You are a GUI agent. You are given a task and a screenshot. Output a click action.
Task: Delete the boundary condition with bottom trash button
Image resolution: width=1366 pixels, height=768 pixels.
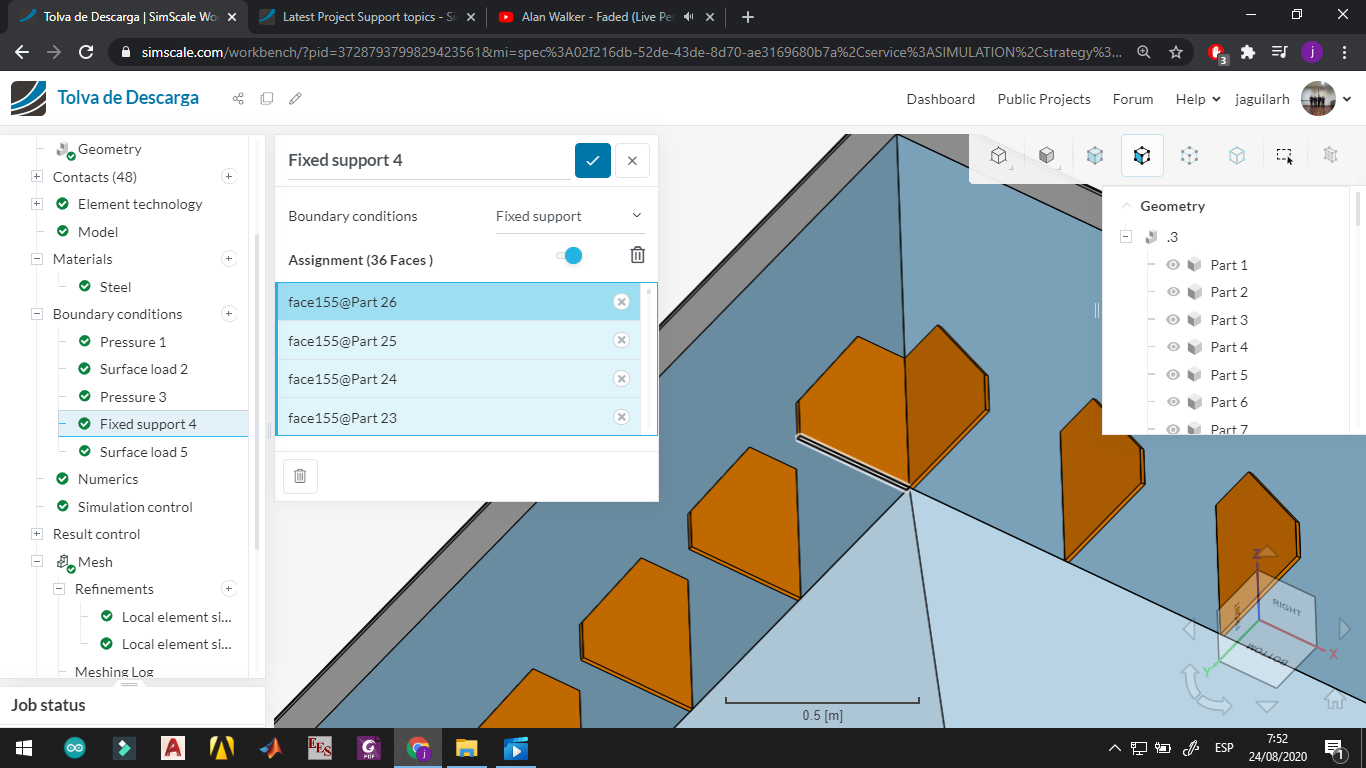tap(300, 477)
